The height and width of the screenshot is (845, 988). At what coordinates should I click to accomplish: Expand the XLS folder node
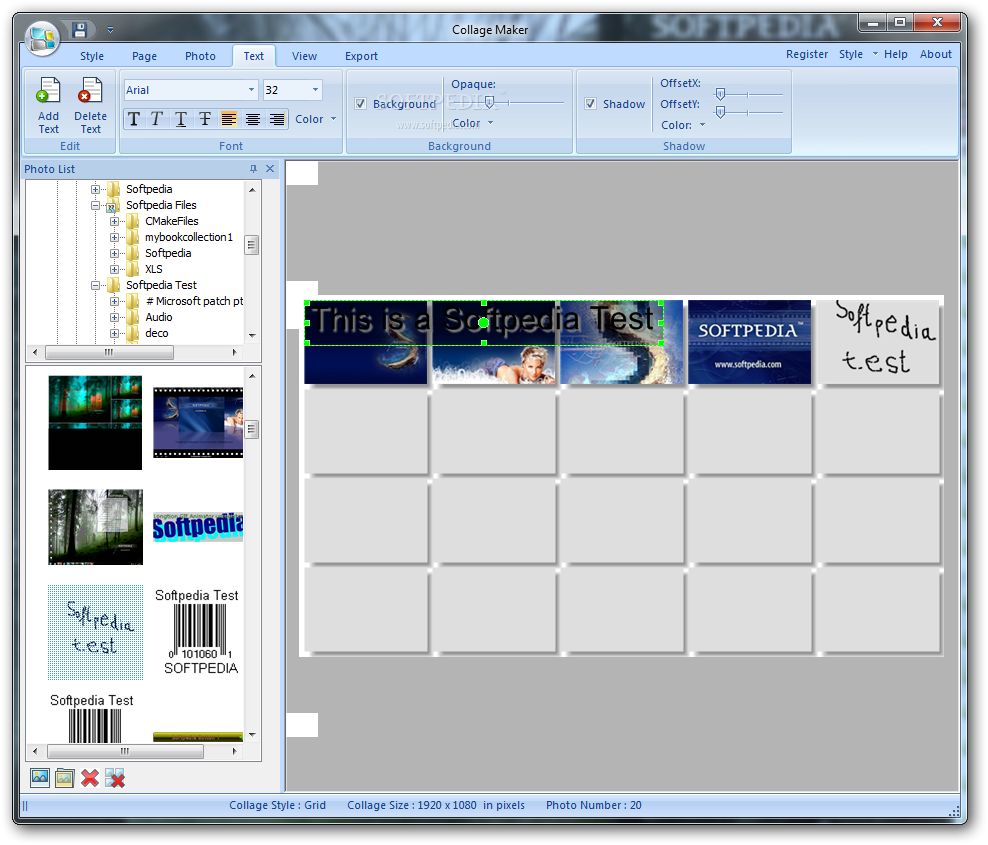coord(114,269)
